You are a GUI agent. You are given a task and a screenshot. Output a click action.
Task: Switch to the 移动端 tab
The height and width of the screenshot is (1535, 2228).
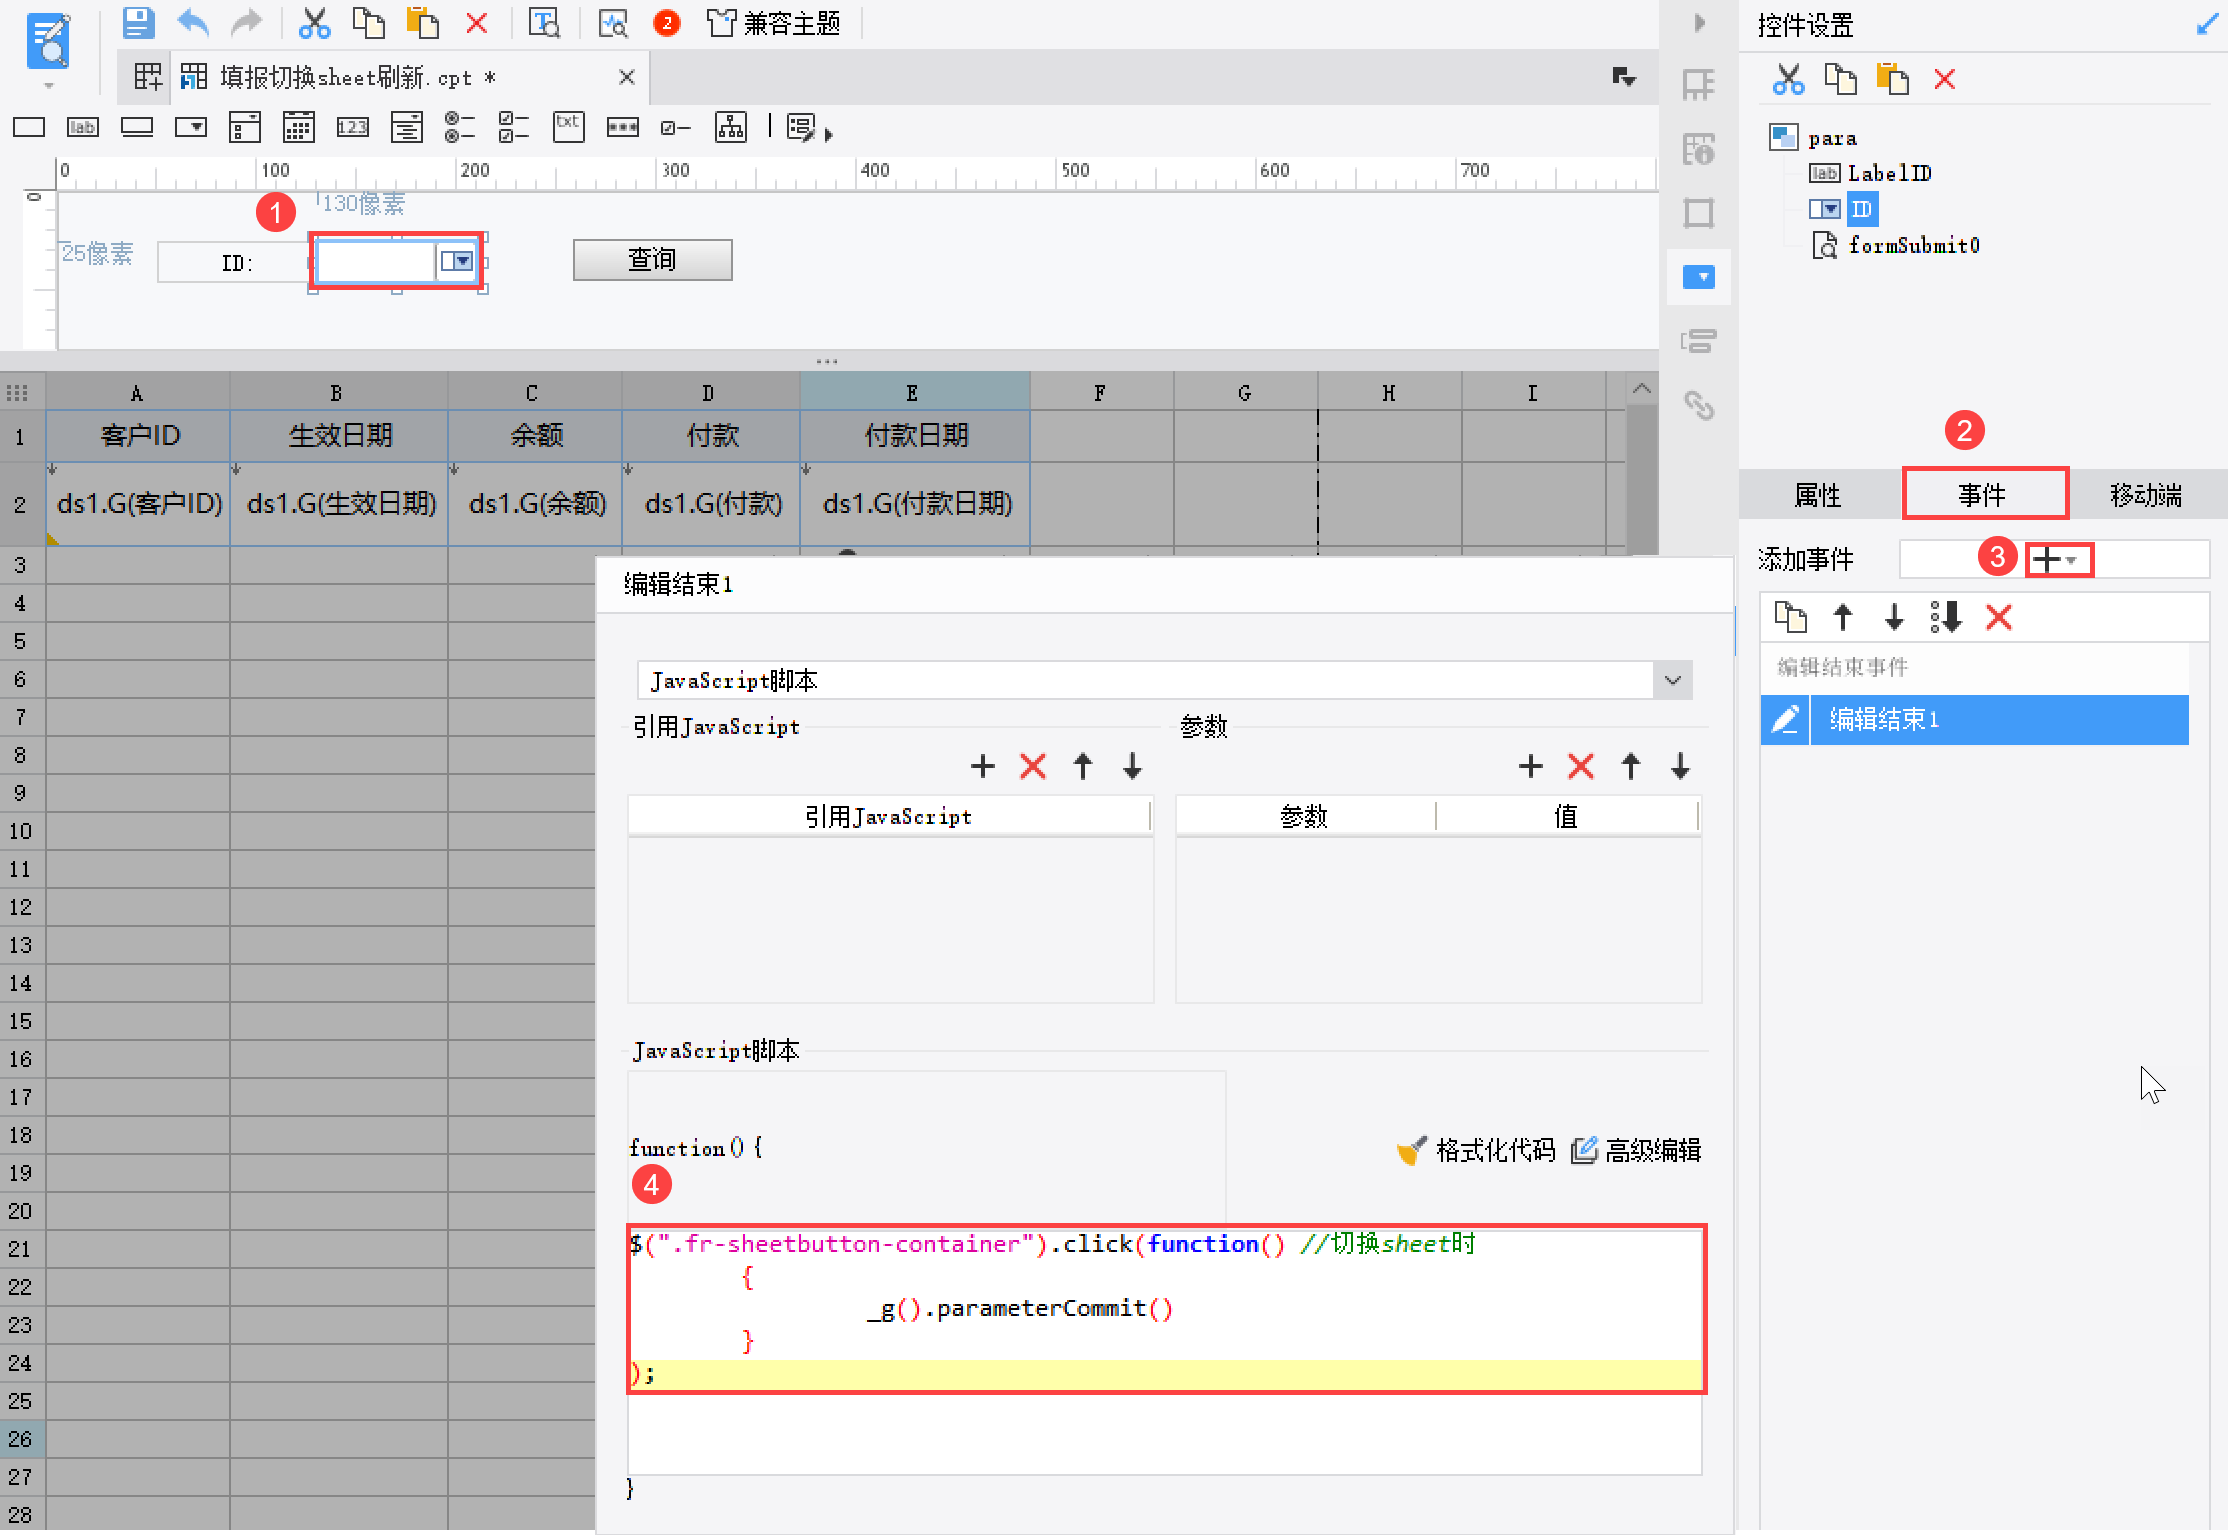pyautogui.click(x=2145, y=494)
